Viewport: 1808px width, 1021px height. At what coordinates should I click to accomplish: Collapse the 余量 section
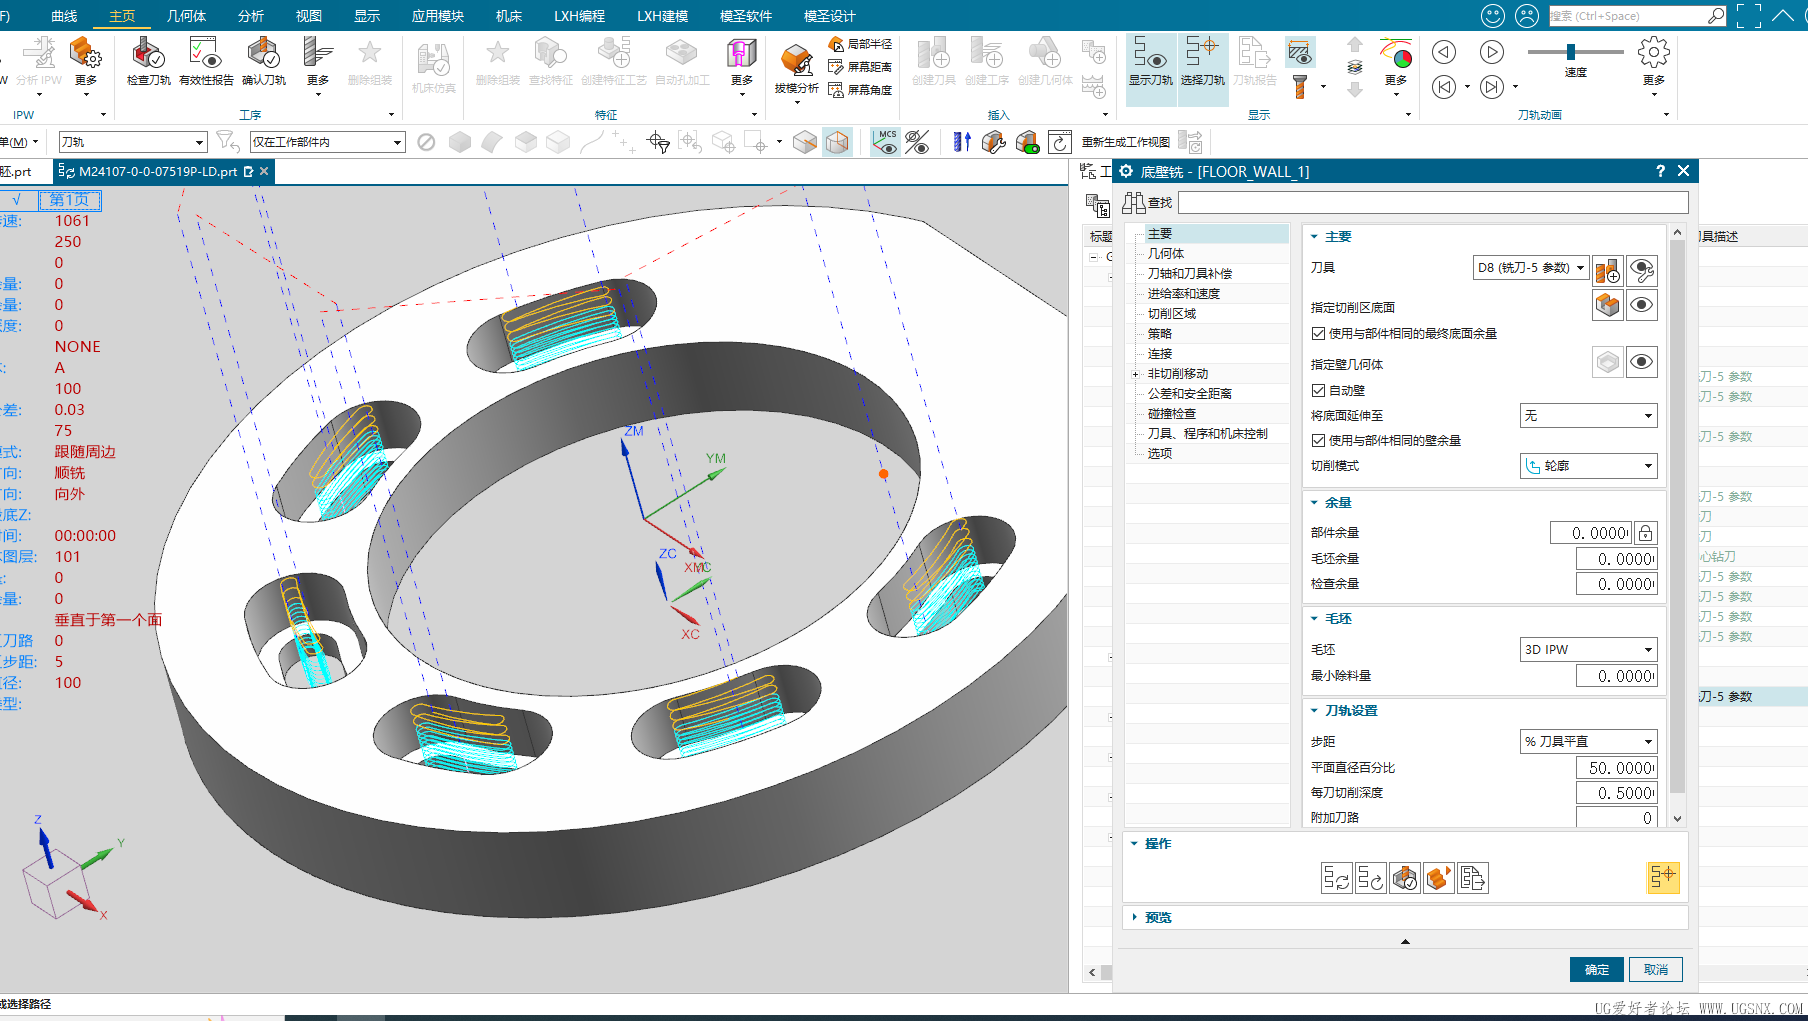click(x=1314, y=503)
